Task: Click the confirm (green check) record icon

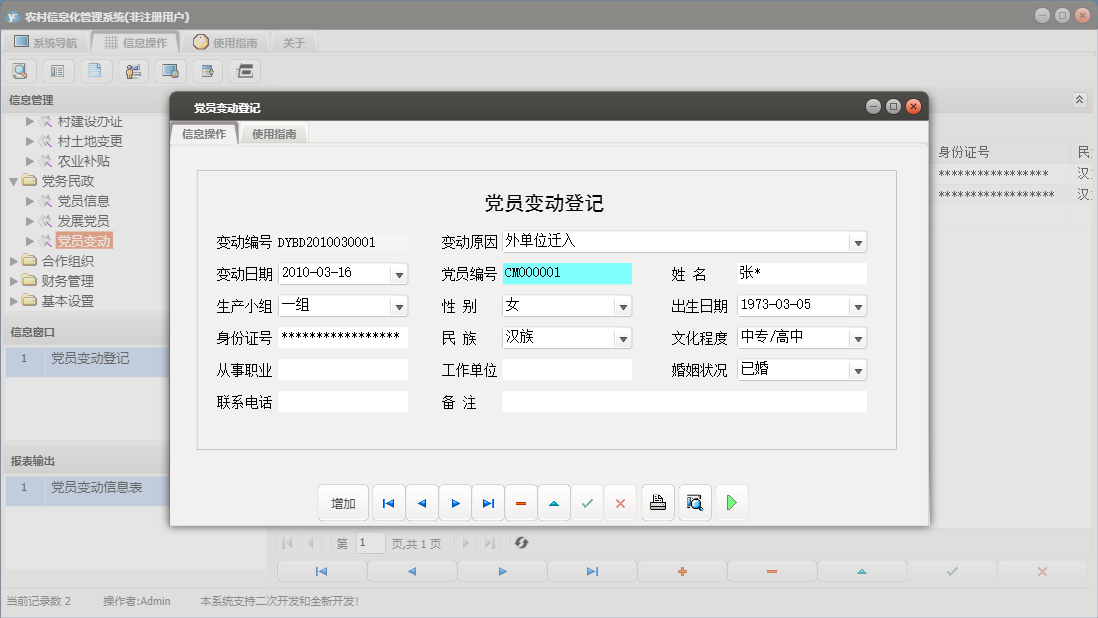Action: [x=587, y=502]
